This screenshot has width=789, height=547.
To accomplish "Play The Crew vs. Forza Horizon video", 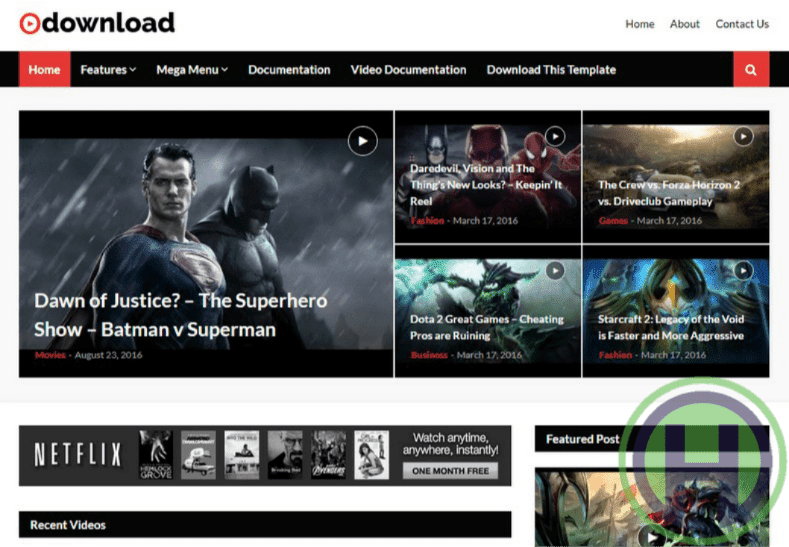I will pos(743,136).
